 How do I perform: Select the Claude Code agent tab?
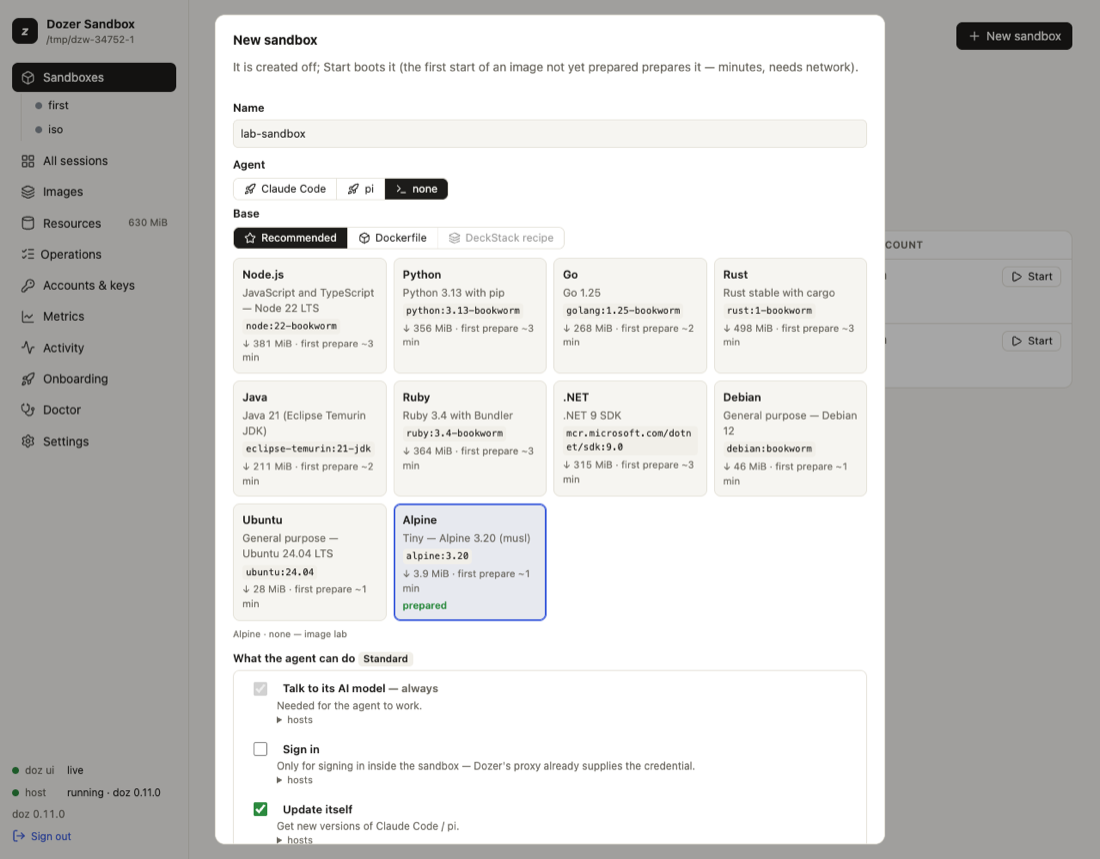point(285,189)
